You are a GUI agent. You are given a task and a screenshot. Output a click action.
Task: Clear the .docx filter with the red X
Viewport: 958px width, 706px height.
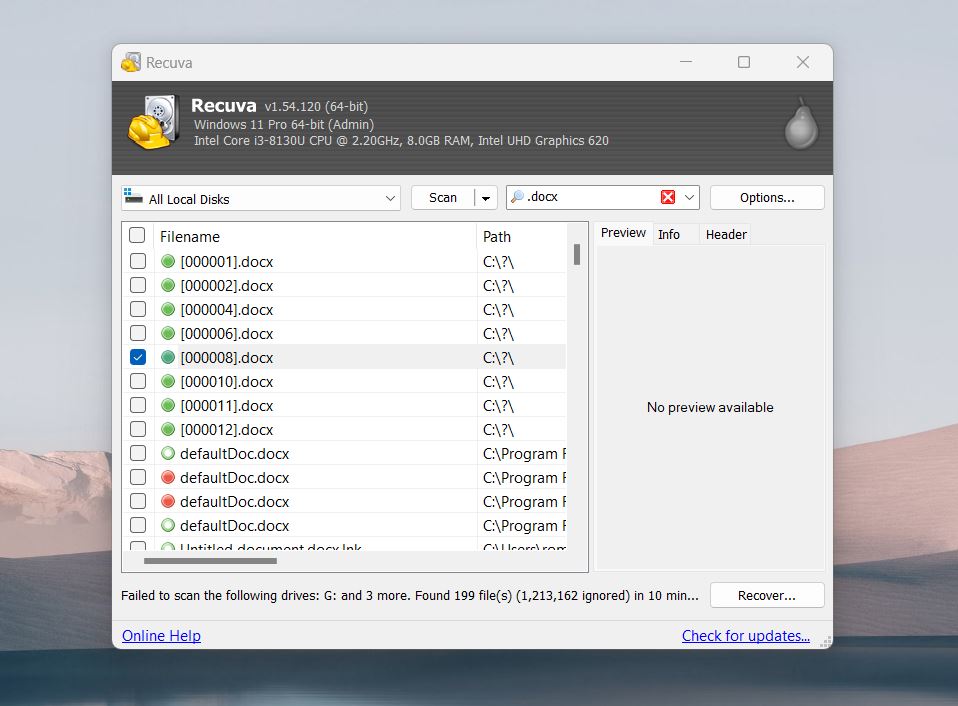pyautogui.click(x=668, y=197)
